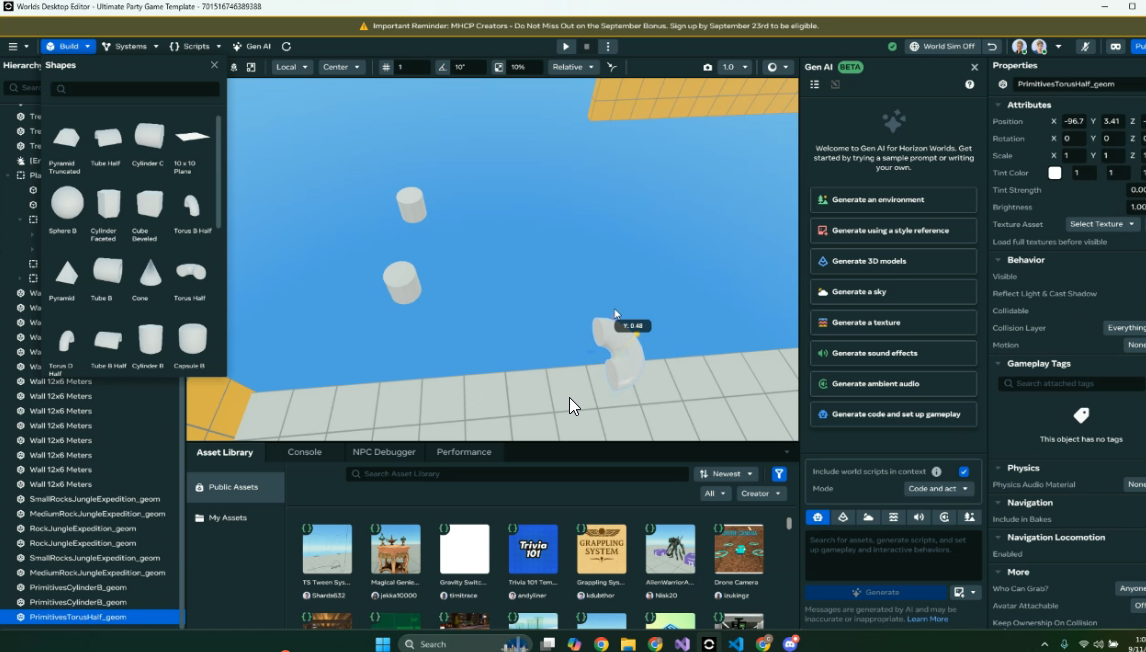
Task: Click the white Tint Color swatch
Action: point(1055,173)
